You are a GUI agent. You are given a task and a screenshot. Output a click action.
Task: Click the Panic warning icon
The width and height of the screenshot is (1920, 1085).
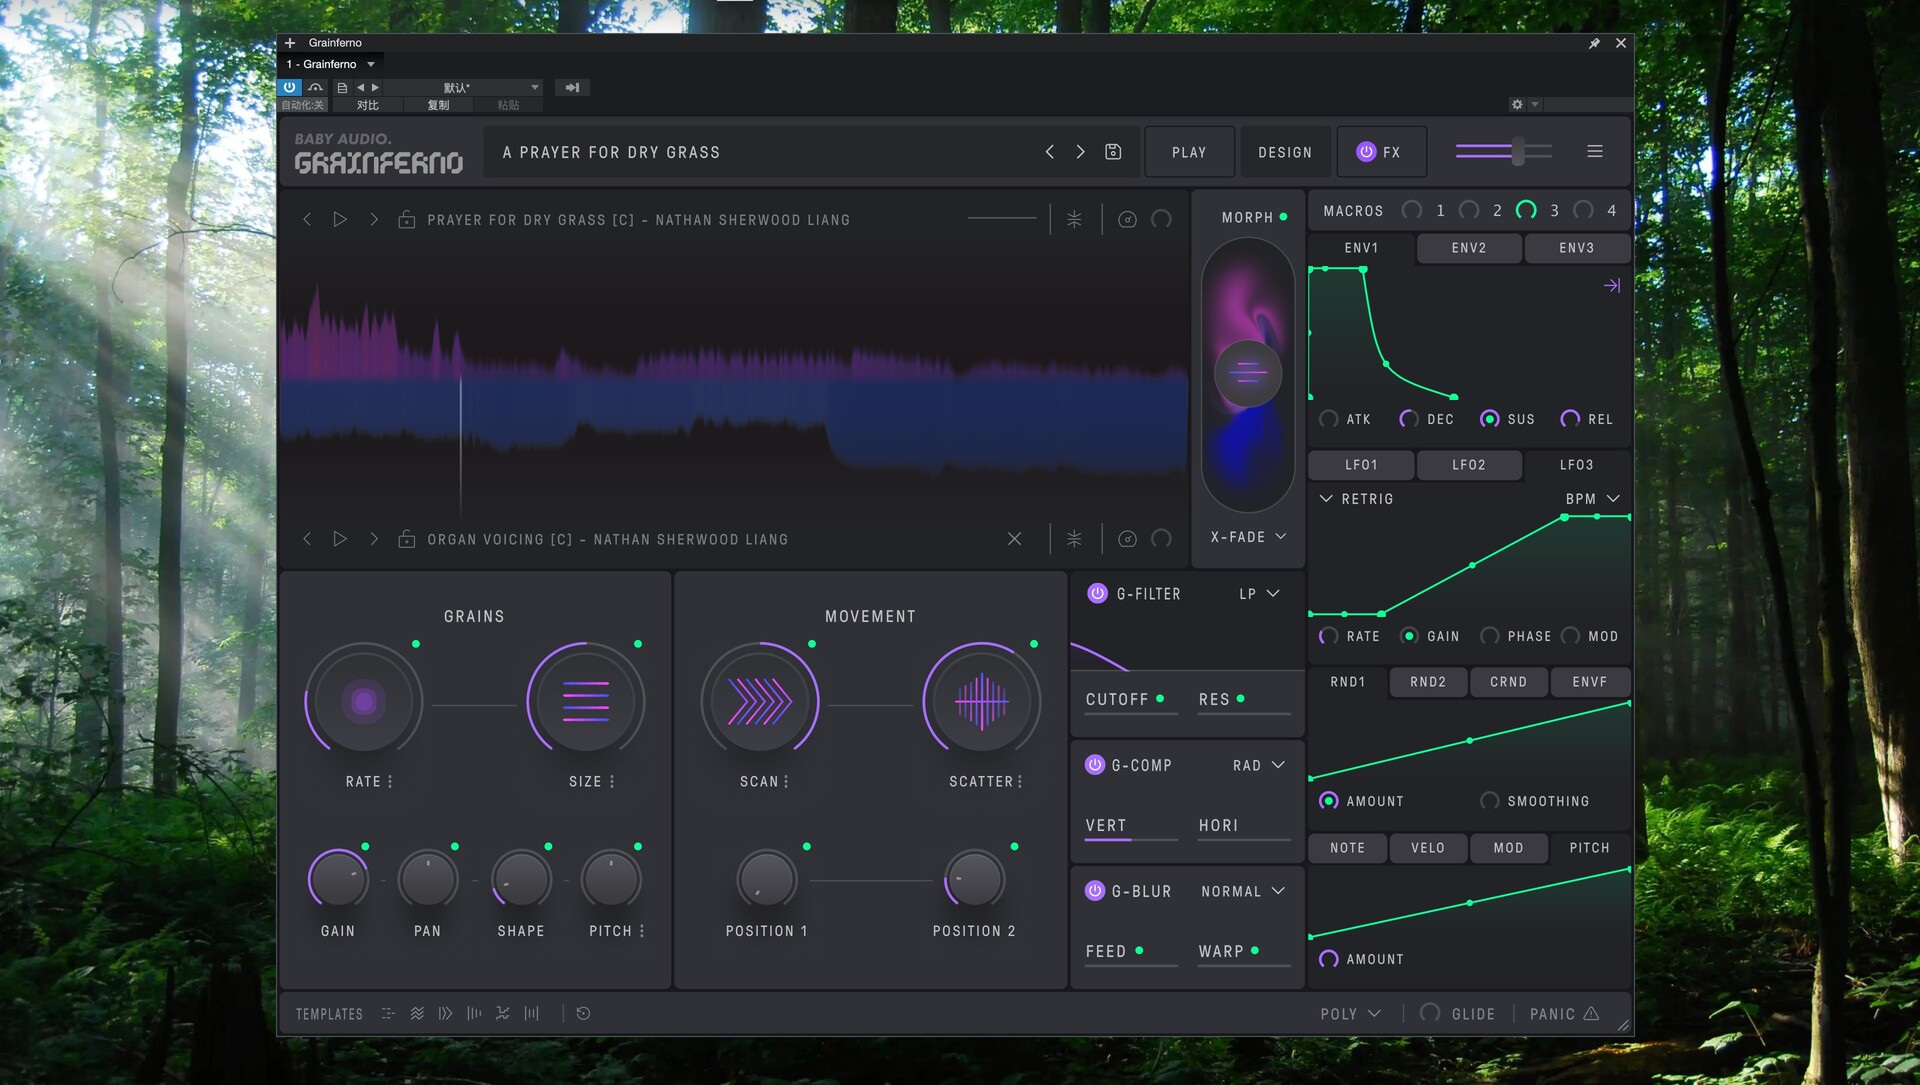click(1591, 1013)
